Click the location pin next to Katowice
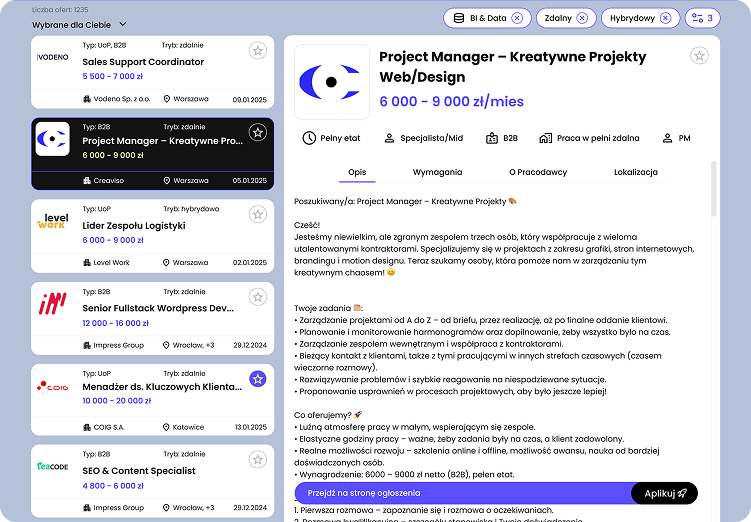 click(166, 427)
